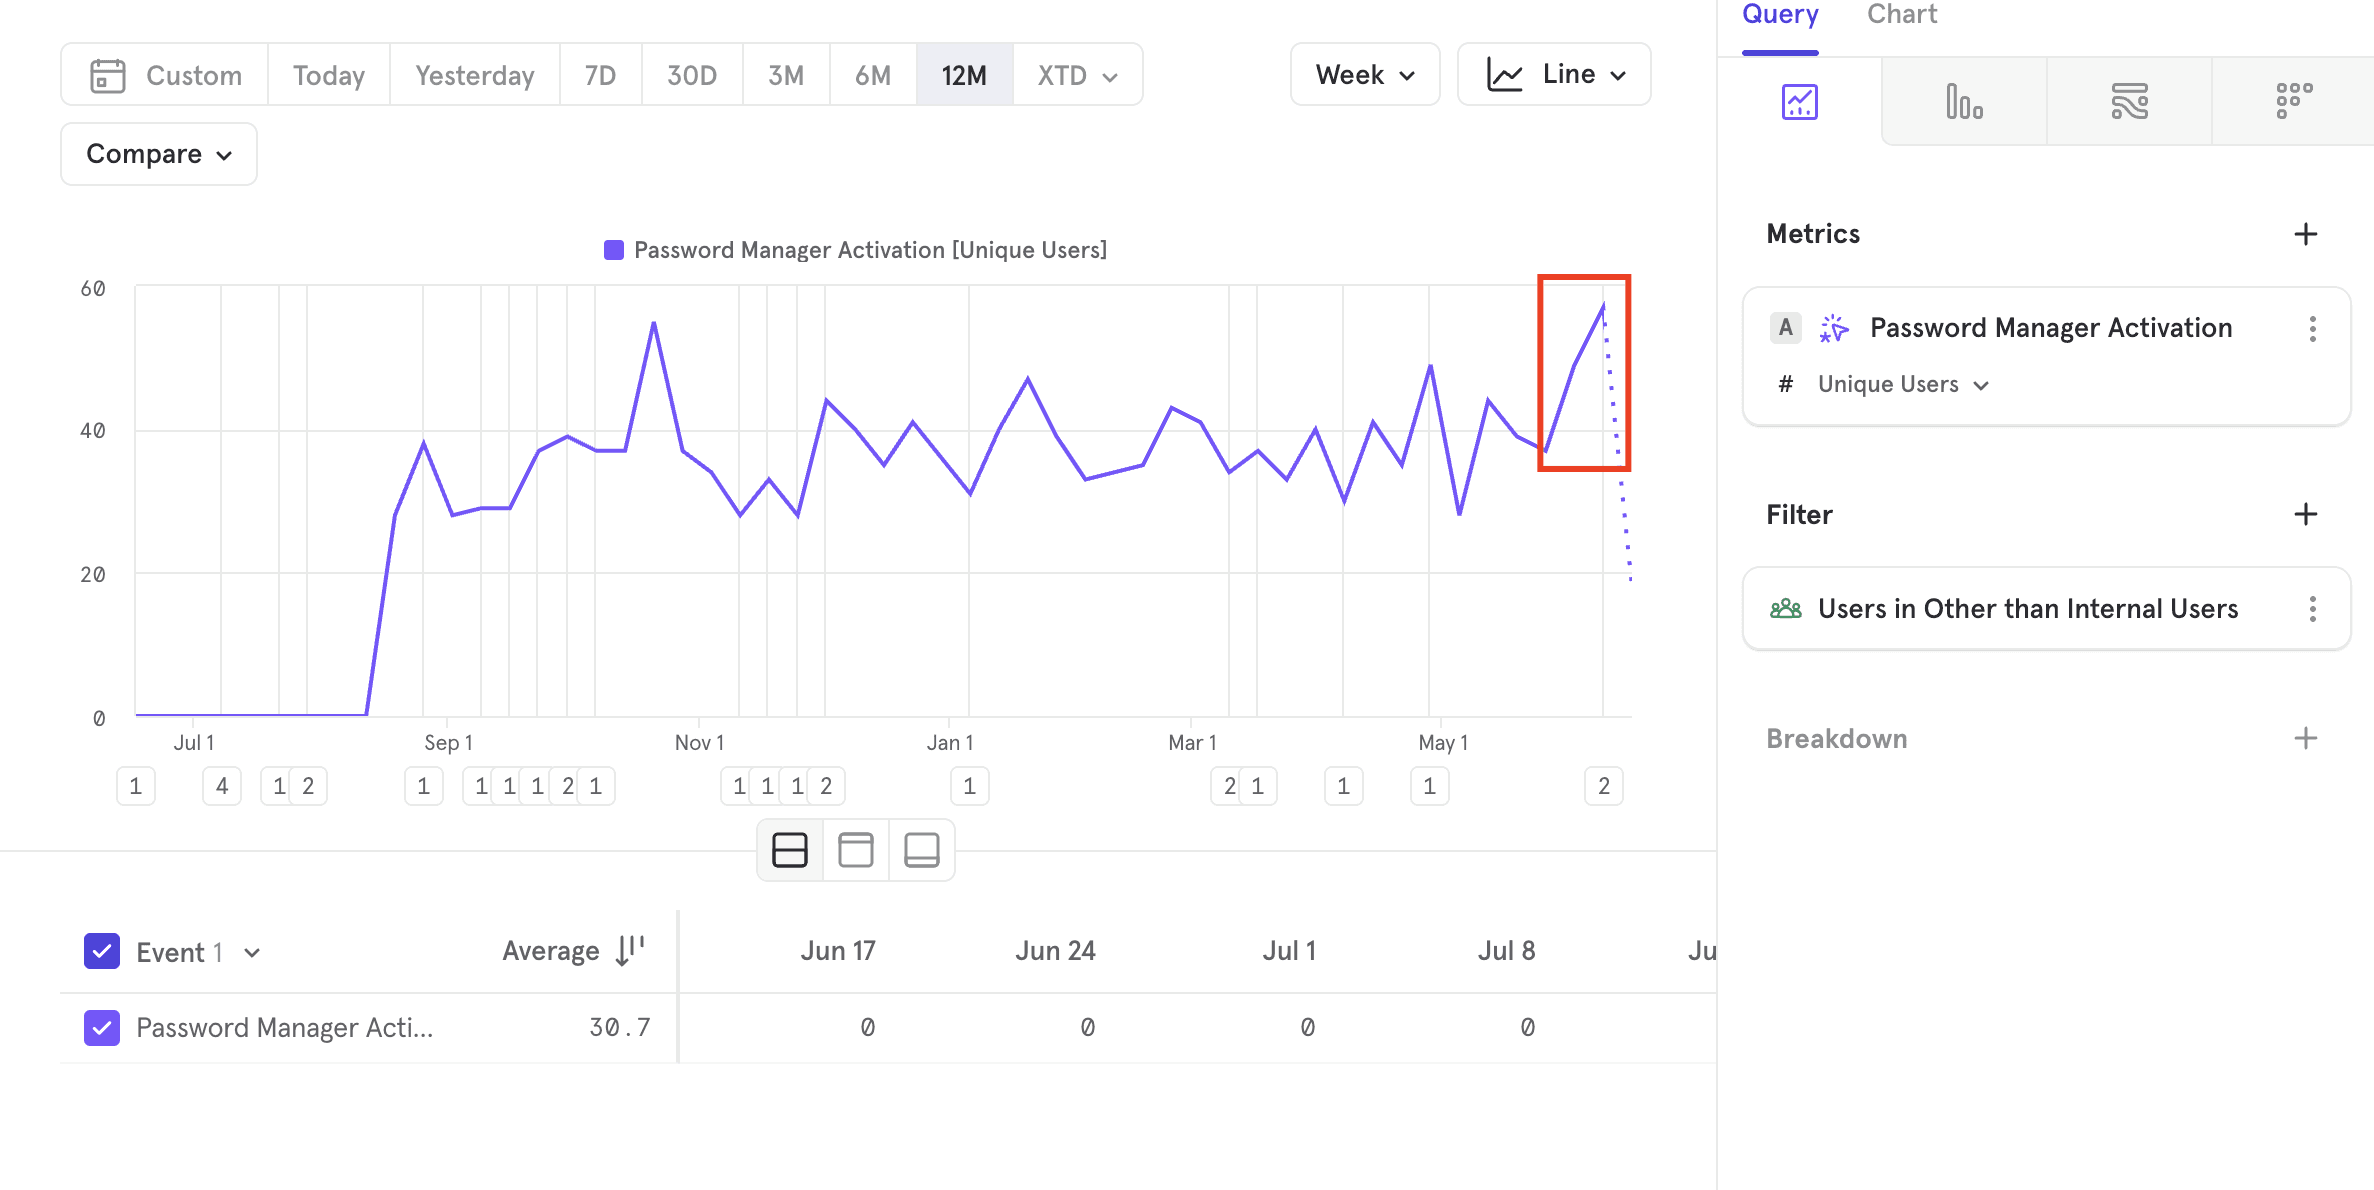Click the Breakdown section label
Image resolution: width=2374 pixels, height=1190 pixels.
click(1837, 739)
